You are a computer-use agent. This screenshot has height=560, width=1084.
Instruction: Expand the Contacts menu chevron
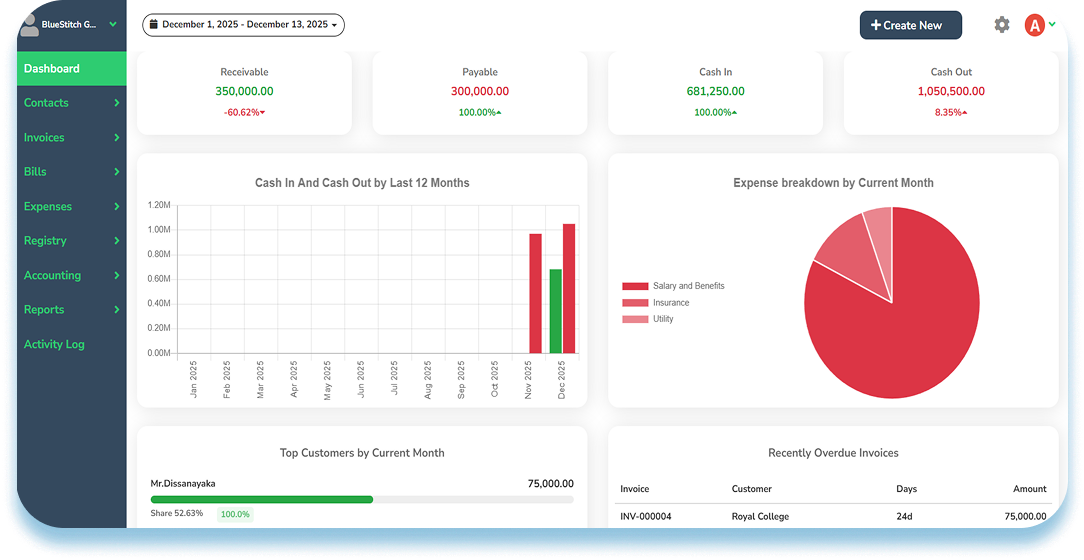[x=116, y=102]
